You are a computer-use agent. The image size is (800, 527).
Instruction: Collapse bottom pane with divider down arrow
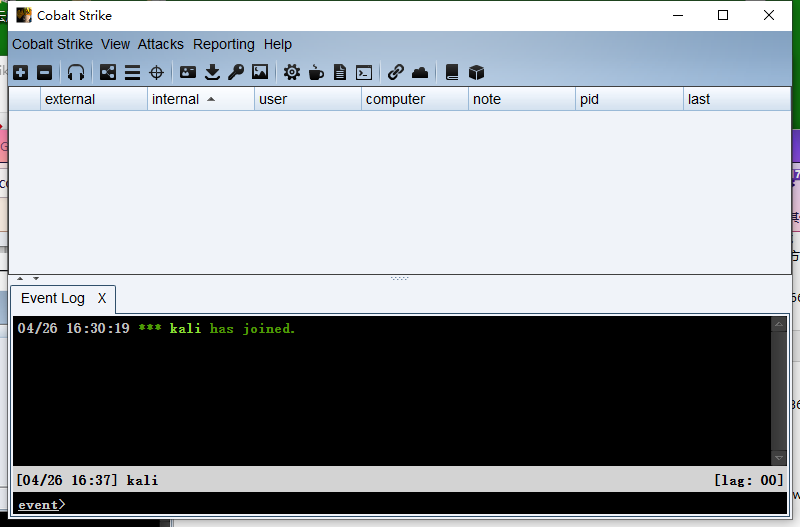click(x=36, y=279)
